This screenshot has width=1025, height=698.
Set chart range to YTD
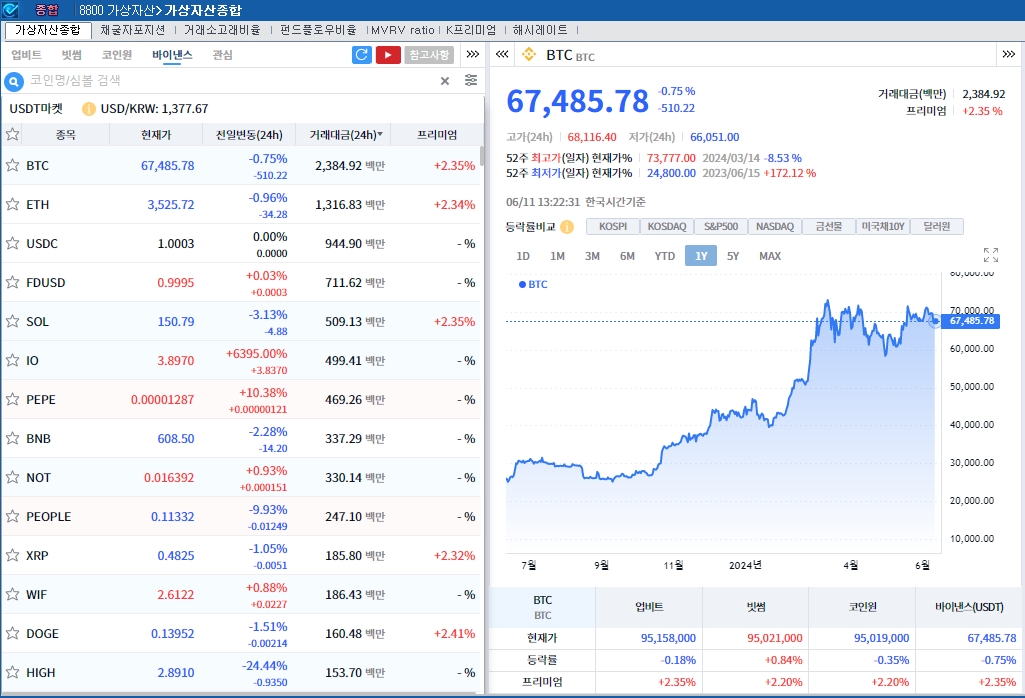[665, 256]
